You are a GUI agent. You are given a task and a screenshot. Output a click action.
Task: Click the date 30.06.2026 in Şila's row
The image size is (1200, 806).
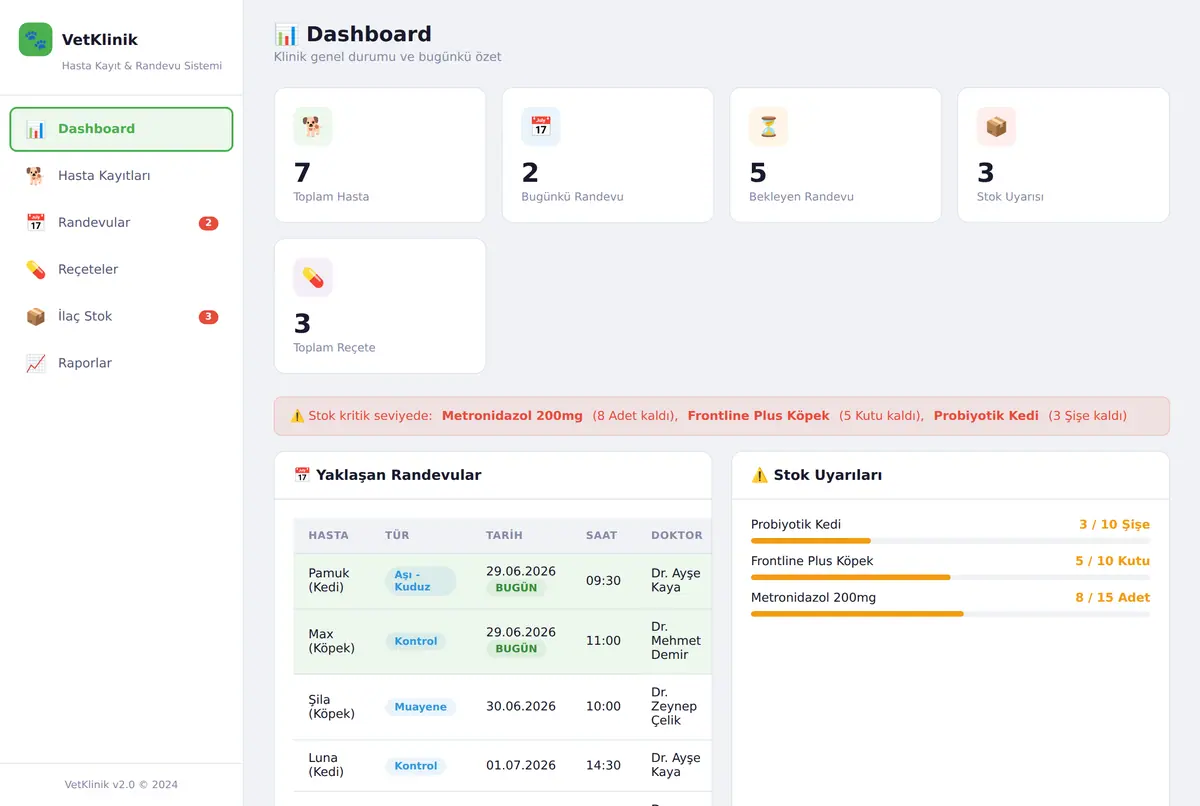pos(521,707)
